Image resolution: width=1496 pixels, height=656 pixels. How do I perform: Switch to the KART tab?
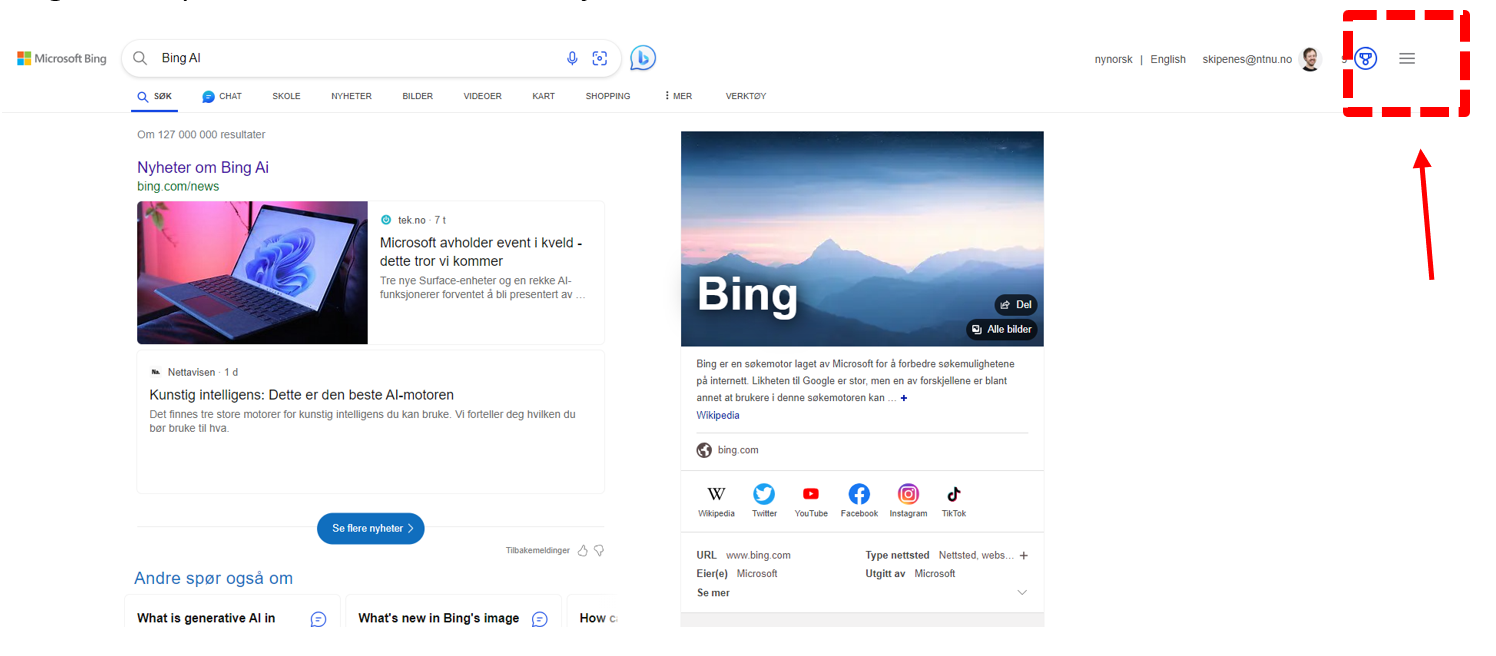point(544,96)
